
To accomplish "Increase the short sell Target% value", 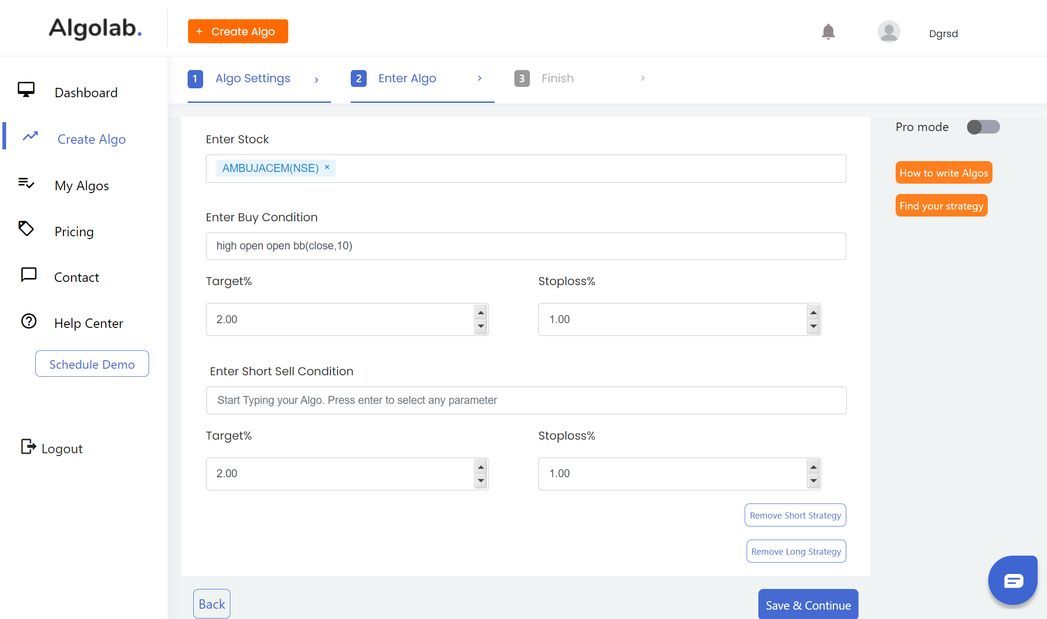I will 481,467.
